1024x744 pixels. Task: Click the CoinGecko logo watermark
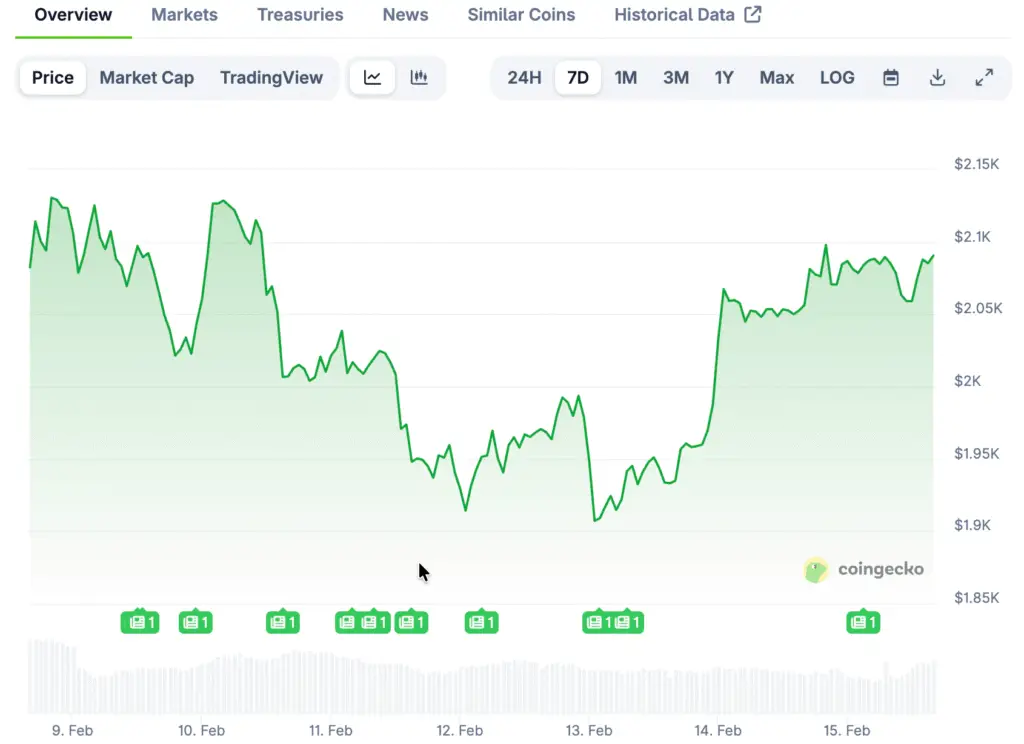point(864,570)
